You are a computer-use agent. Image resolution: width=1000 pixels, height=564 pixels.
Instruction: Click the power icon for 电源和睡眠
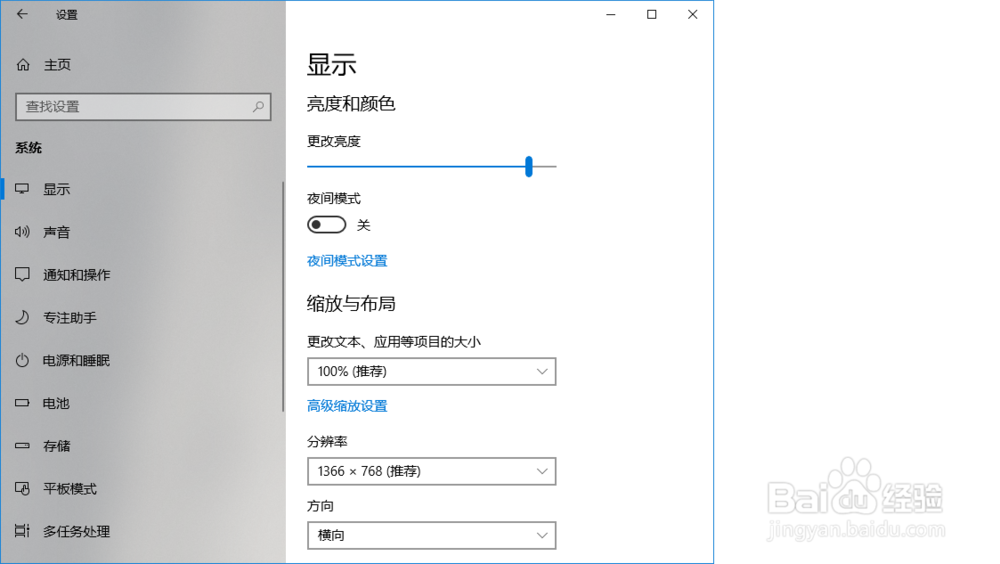point(22,360)
